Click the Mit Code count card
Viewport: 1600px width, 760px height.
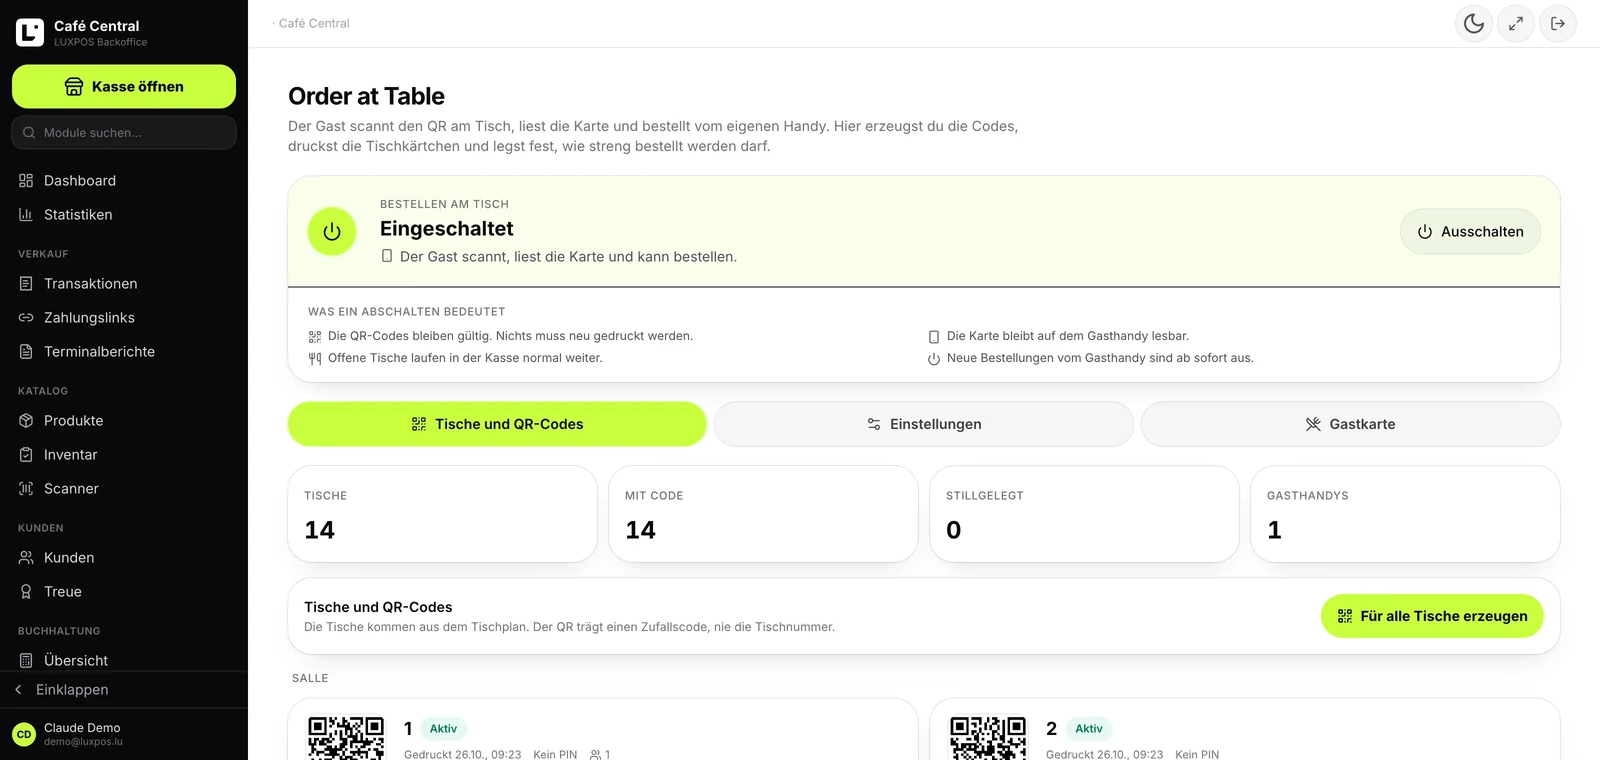point(763,514)
